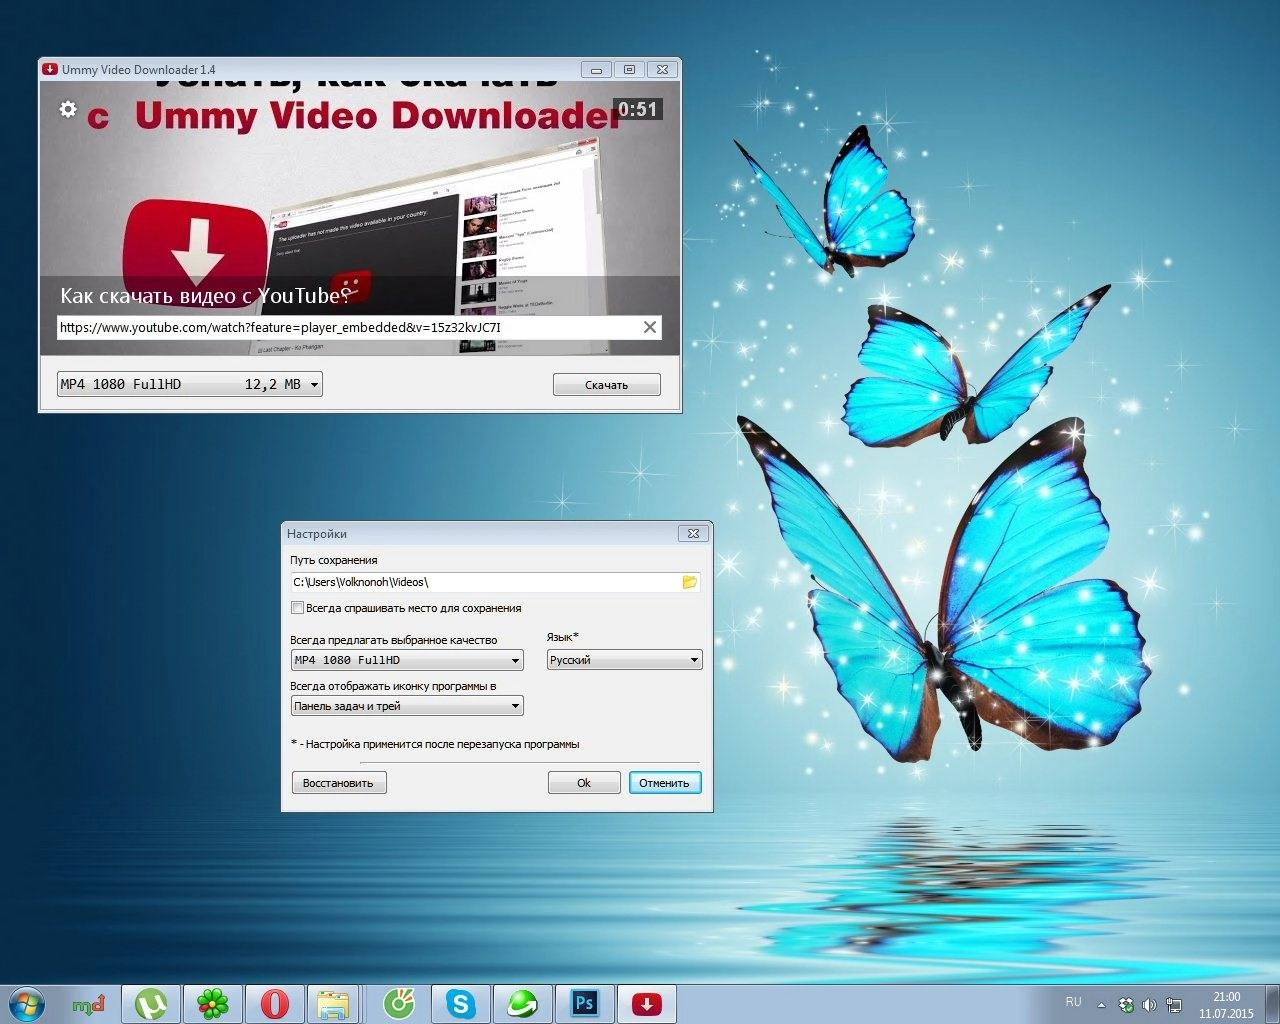Click the Путь сохранения label
This screenshot has width=1280, height=1024.
point(334,561)
